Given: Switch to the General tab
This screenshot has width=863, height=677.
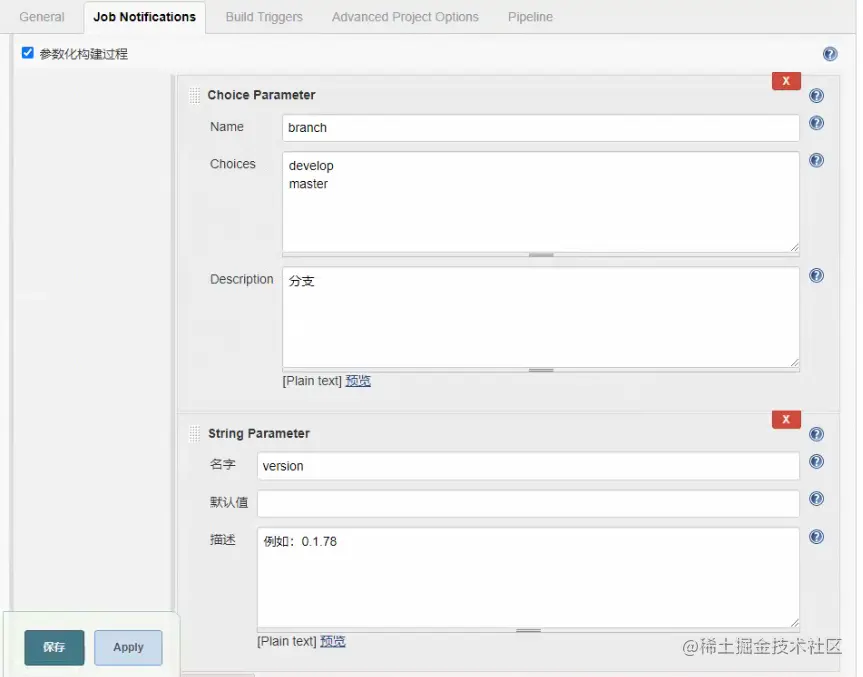Looking at the screenshot, I should pos(42,17).
